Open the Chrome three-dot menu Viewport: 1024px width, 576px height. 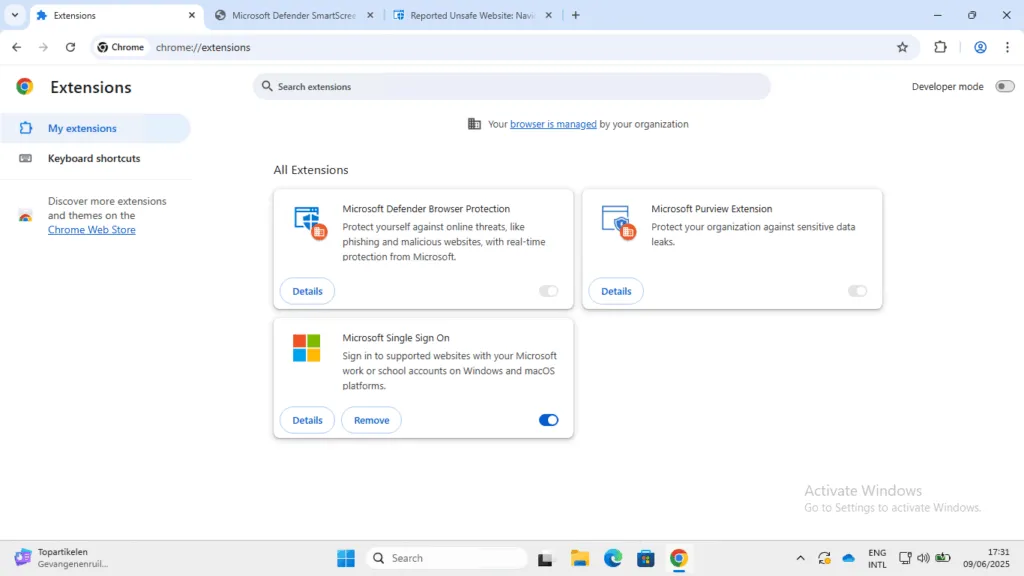point(1007,47)
